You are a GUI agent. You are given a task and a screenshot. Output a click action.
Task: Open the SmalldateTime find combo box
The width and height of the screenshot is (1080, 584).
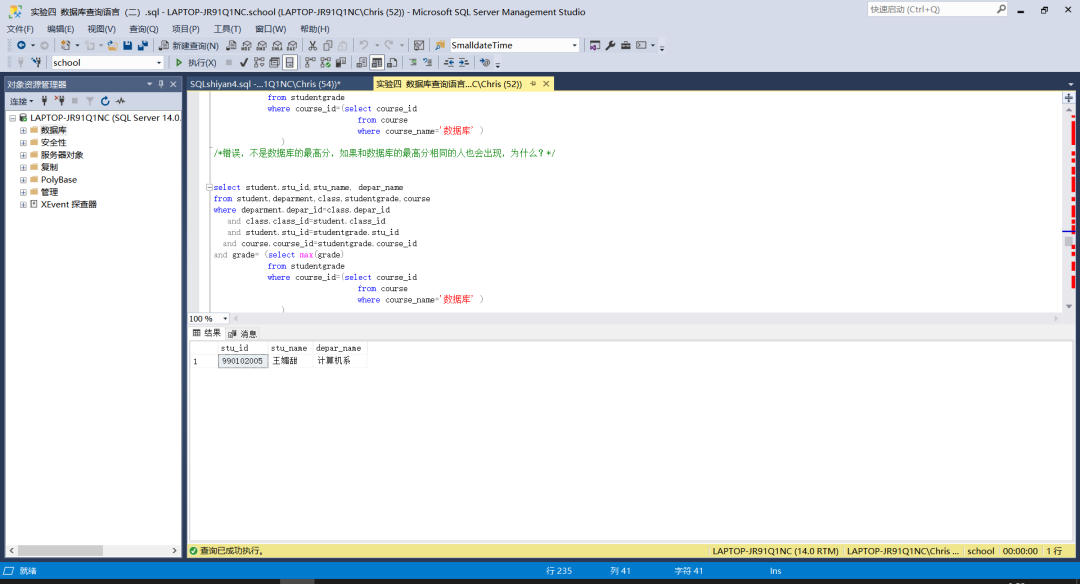tap(574, 45)
